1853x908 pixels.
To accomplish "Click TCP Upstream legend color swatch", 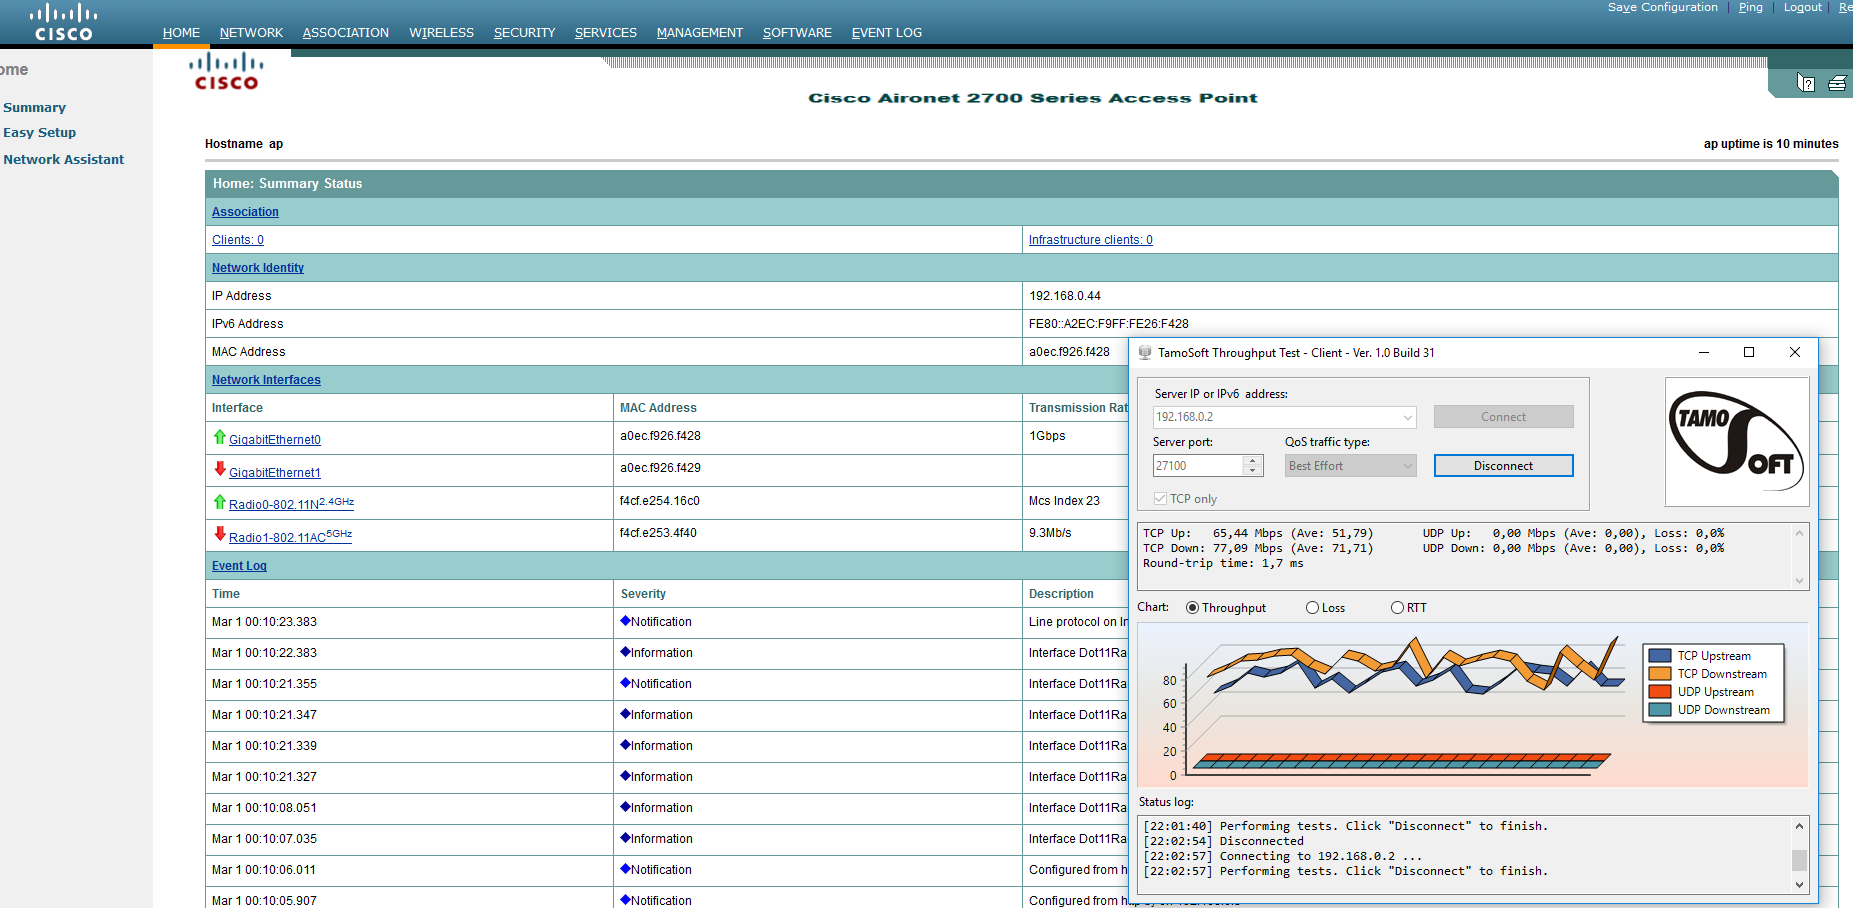I will [1660, 656].
